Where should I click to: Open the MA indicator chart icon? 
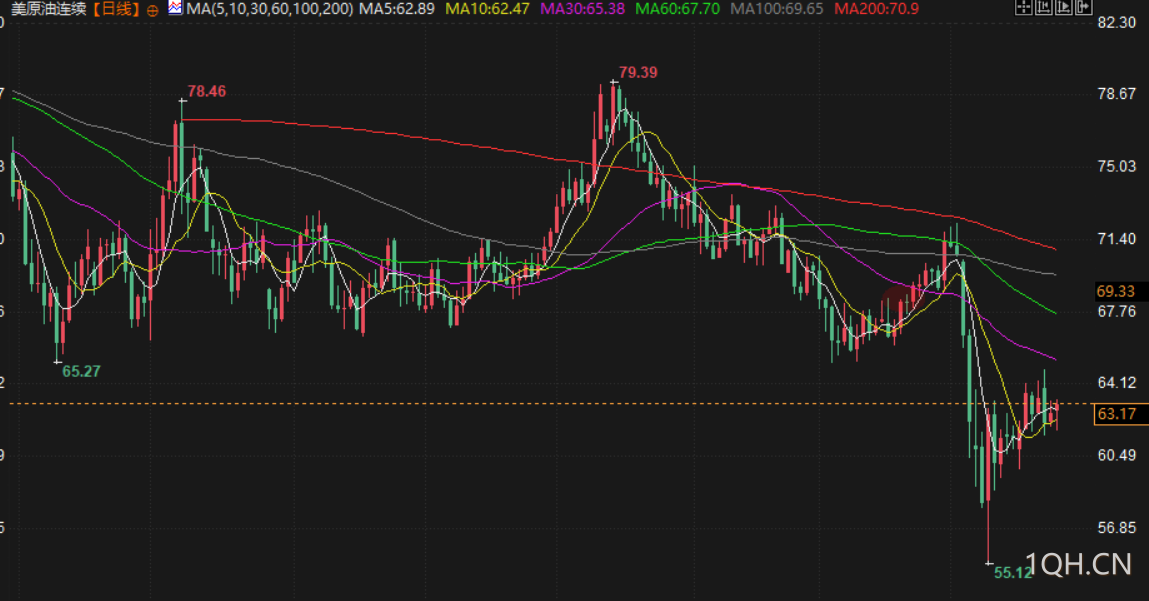175,8
